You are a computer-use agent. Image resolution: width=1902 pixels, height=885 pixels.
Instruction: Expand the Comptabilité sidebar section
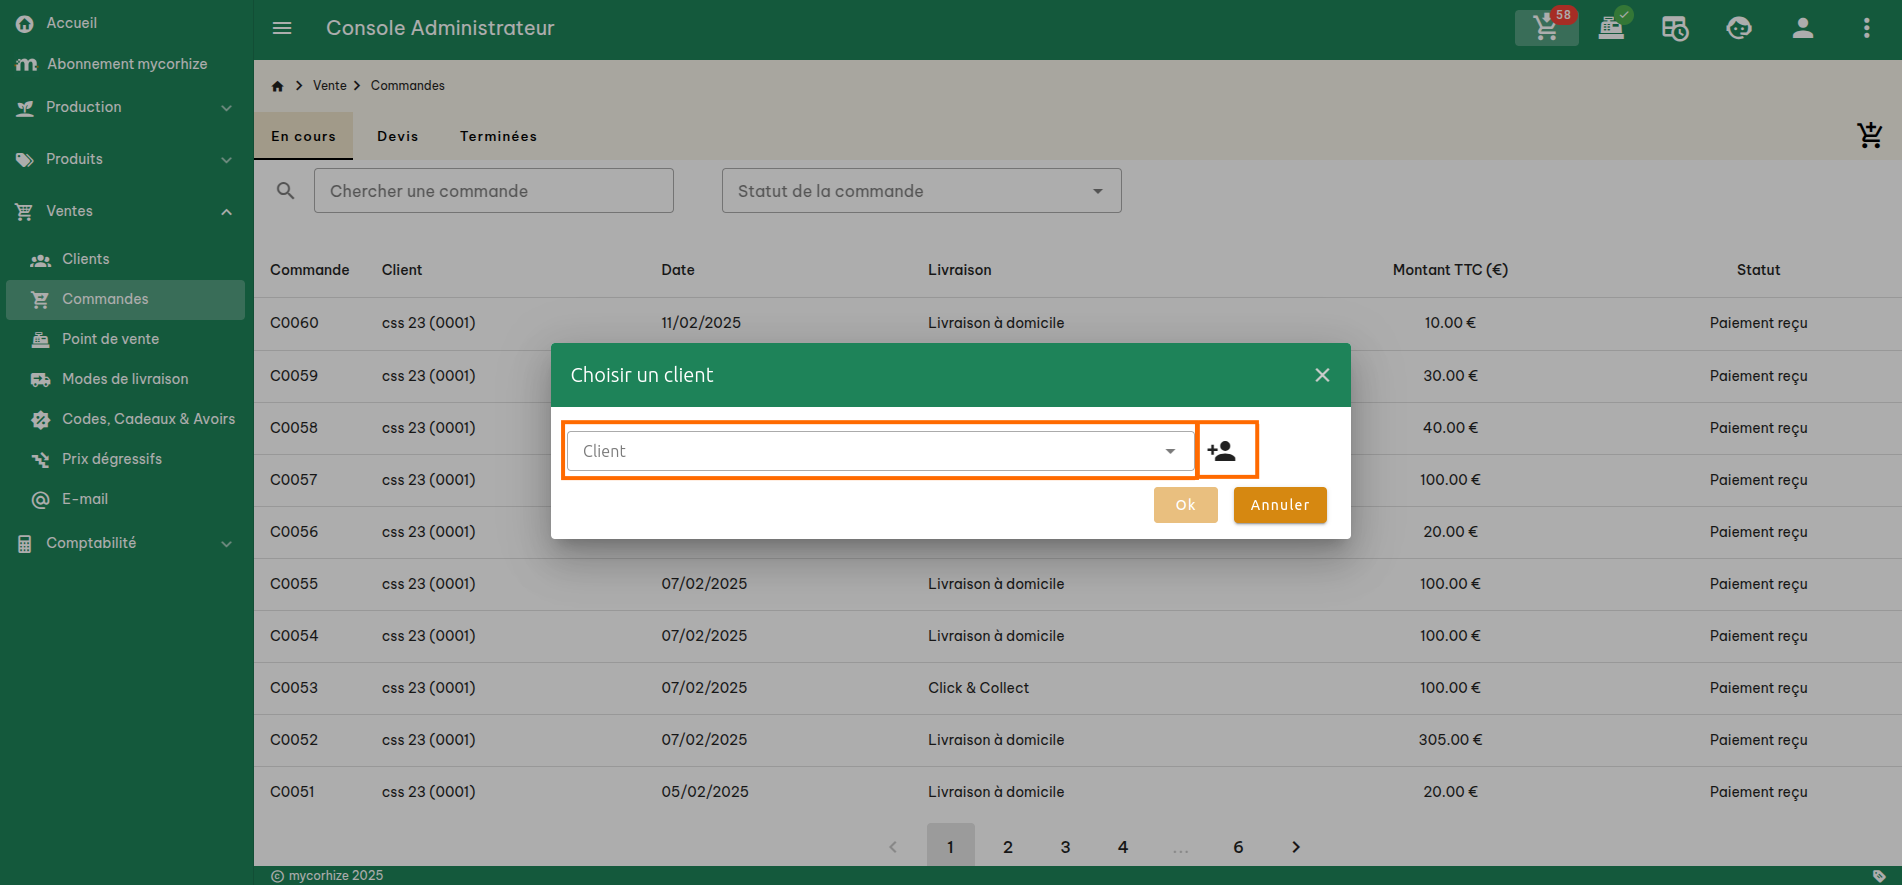tap(126, 543)
